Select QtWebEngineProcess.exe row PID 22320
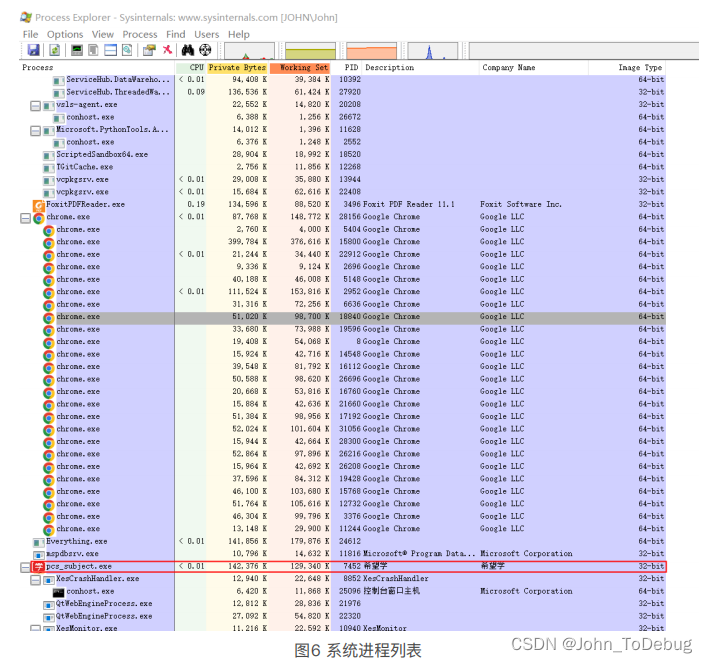707x663 pixels. tap(343, 617)
